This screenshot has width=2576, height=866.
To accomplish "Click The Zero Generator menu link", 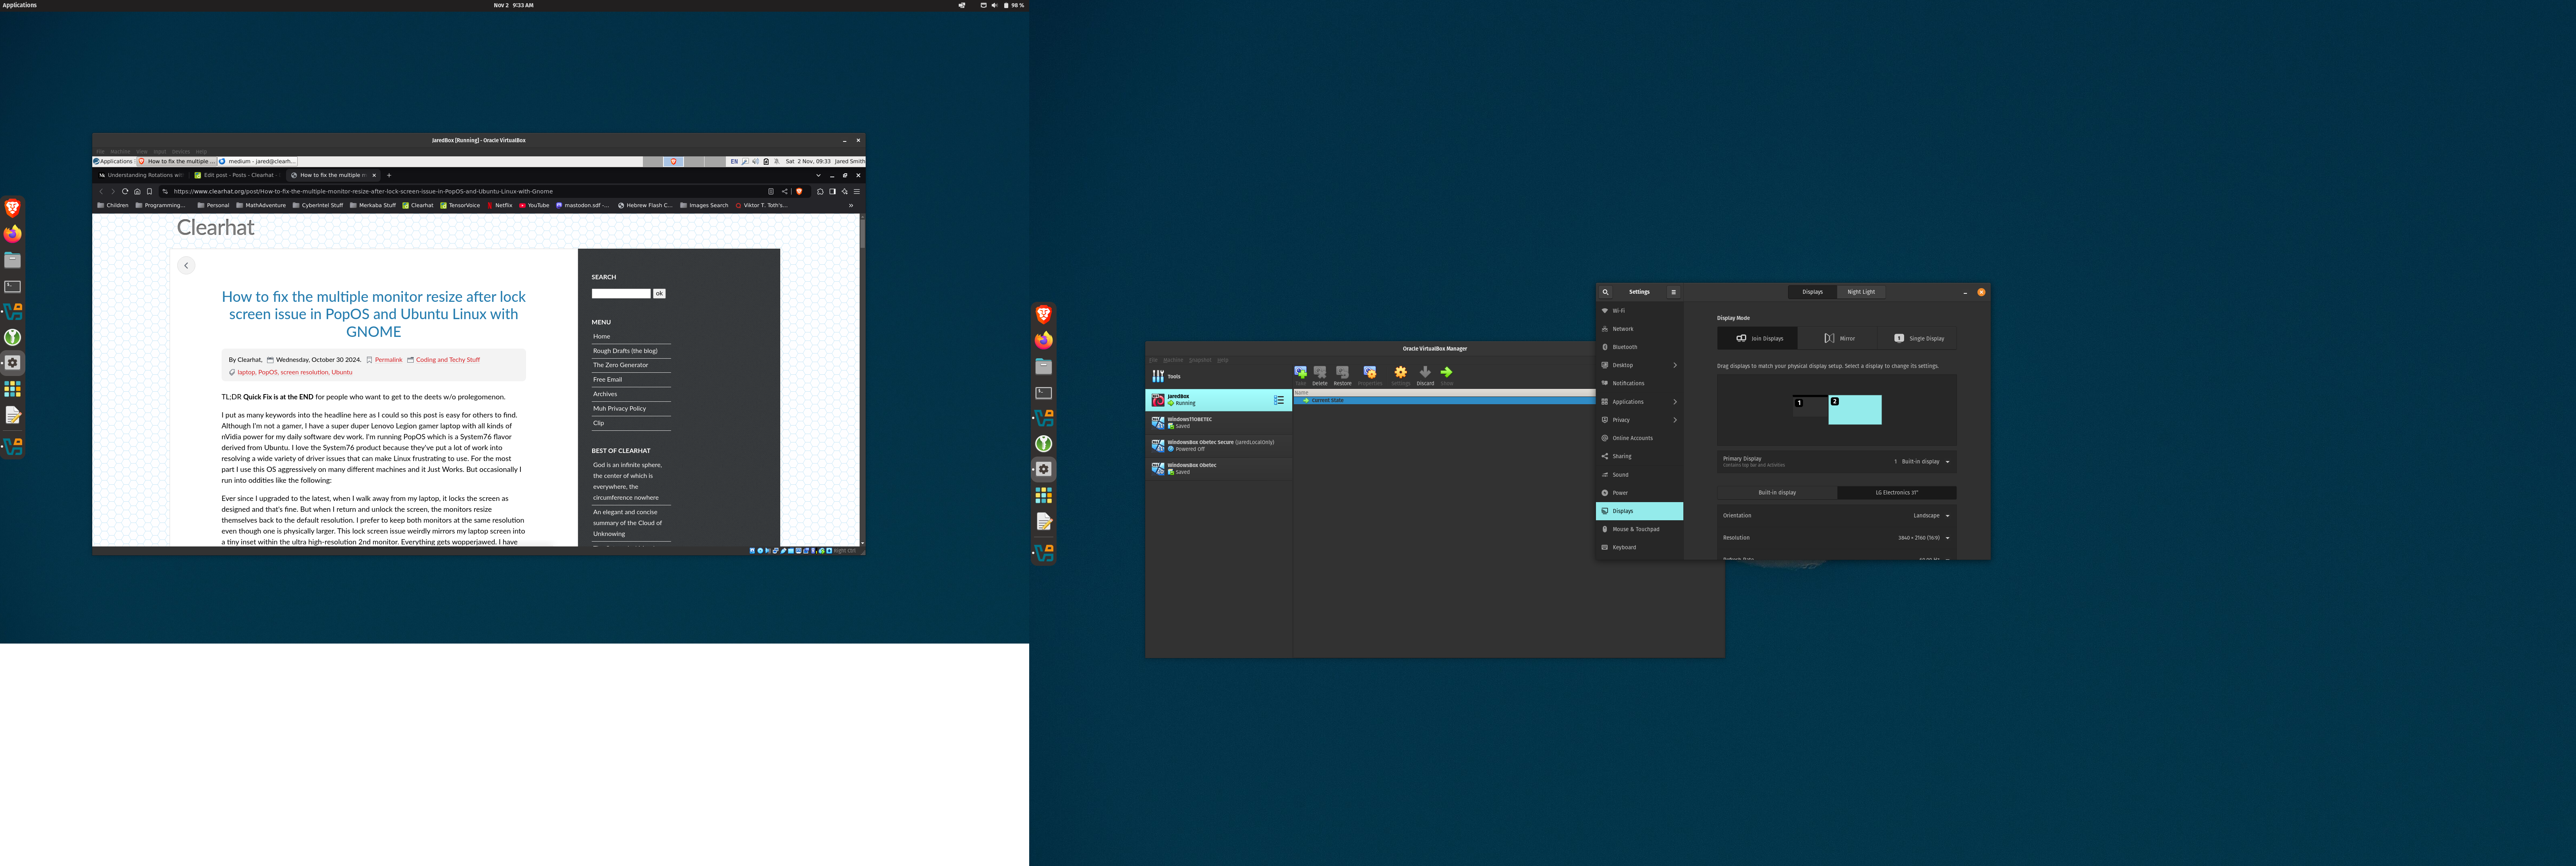I will (621, 365).
